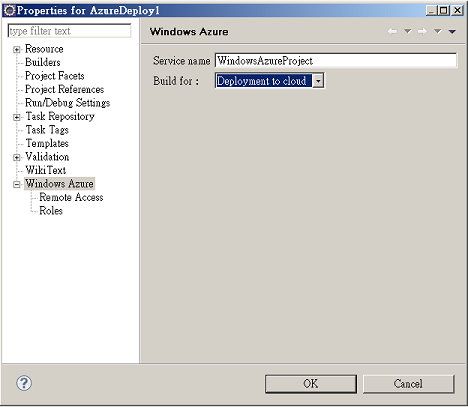Focus the type filter text field

[69, 31]
